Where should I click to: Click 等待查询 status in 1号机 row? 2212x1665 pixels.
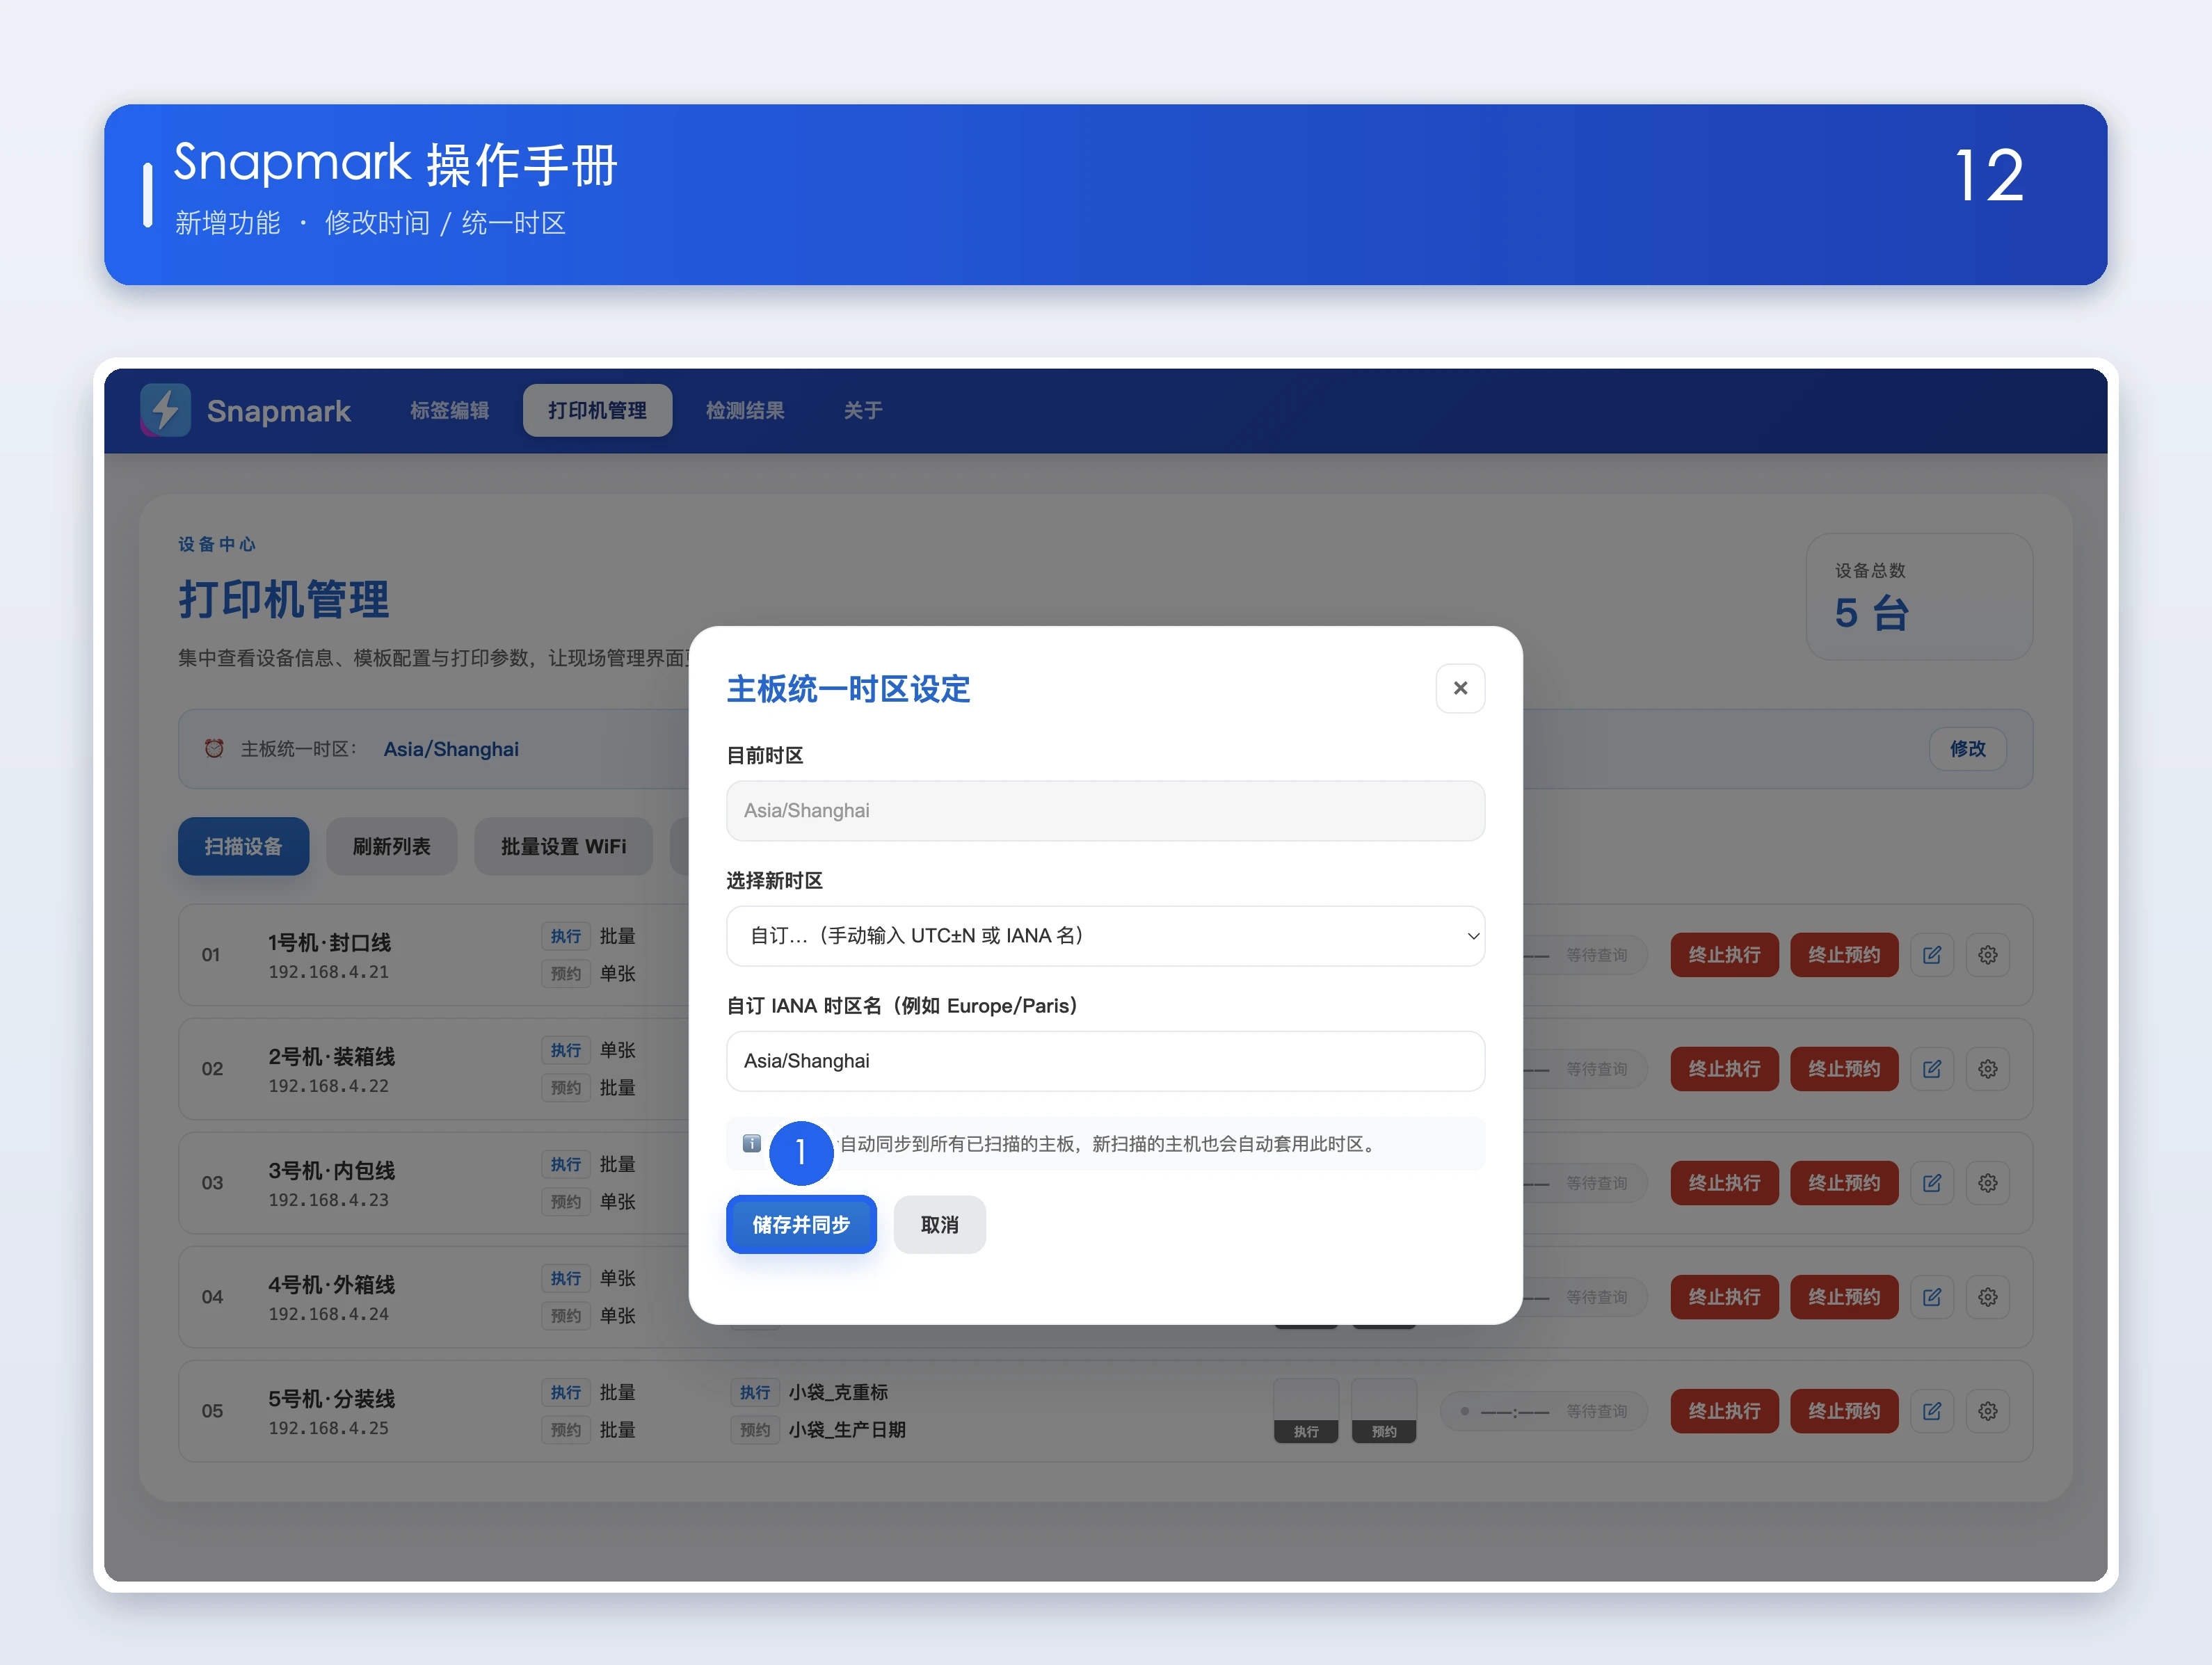(1596, 955)
